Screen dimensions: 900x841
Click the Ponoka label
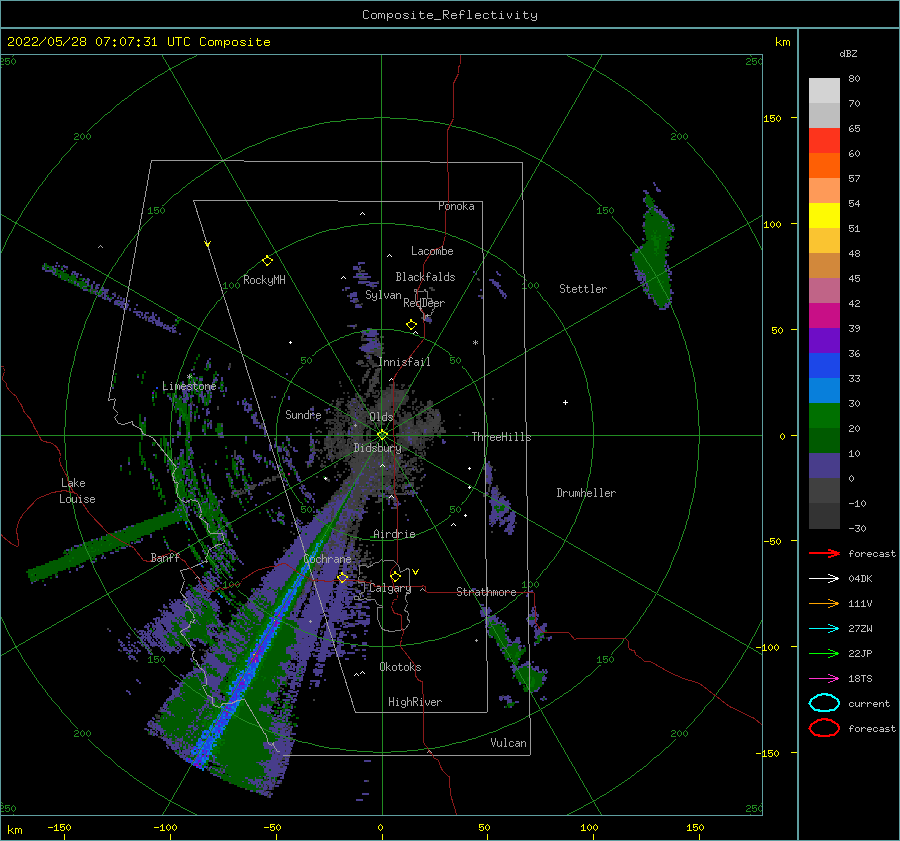(x=456, y=206)
